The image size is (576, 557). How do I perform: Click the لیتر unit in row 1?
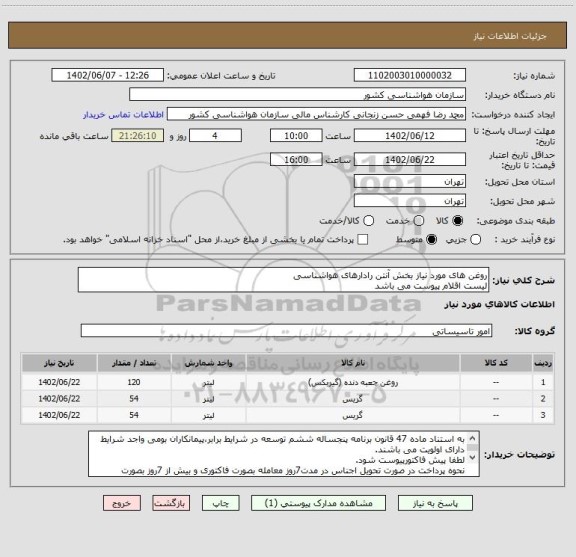tap(208, 383)
